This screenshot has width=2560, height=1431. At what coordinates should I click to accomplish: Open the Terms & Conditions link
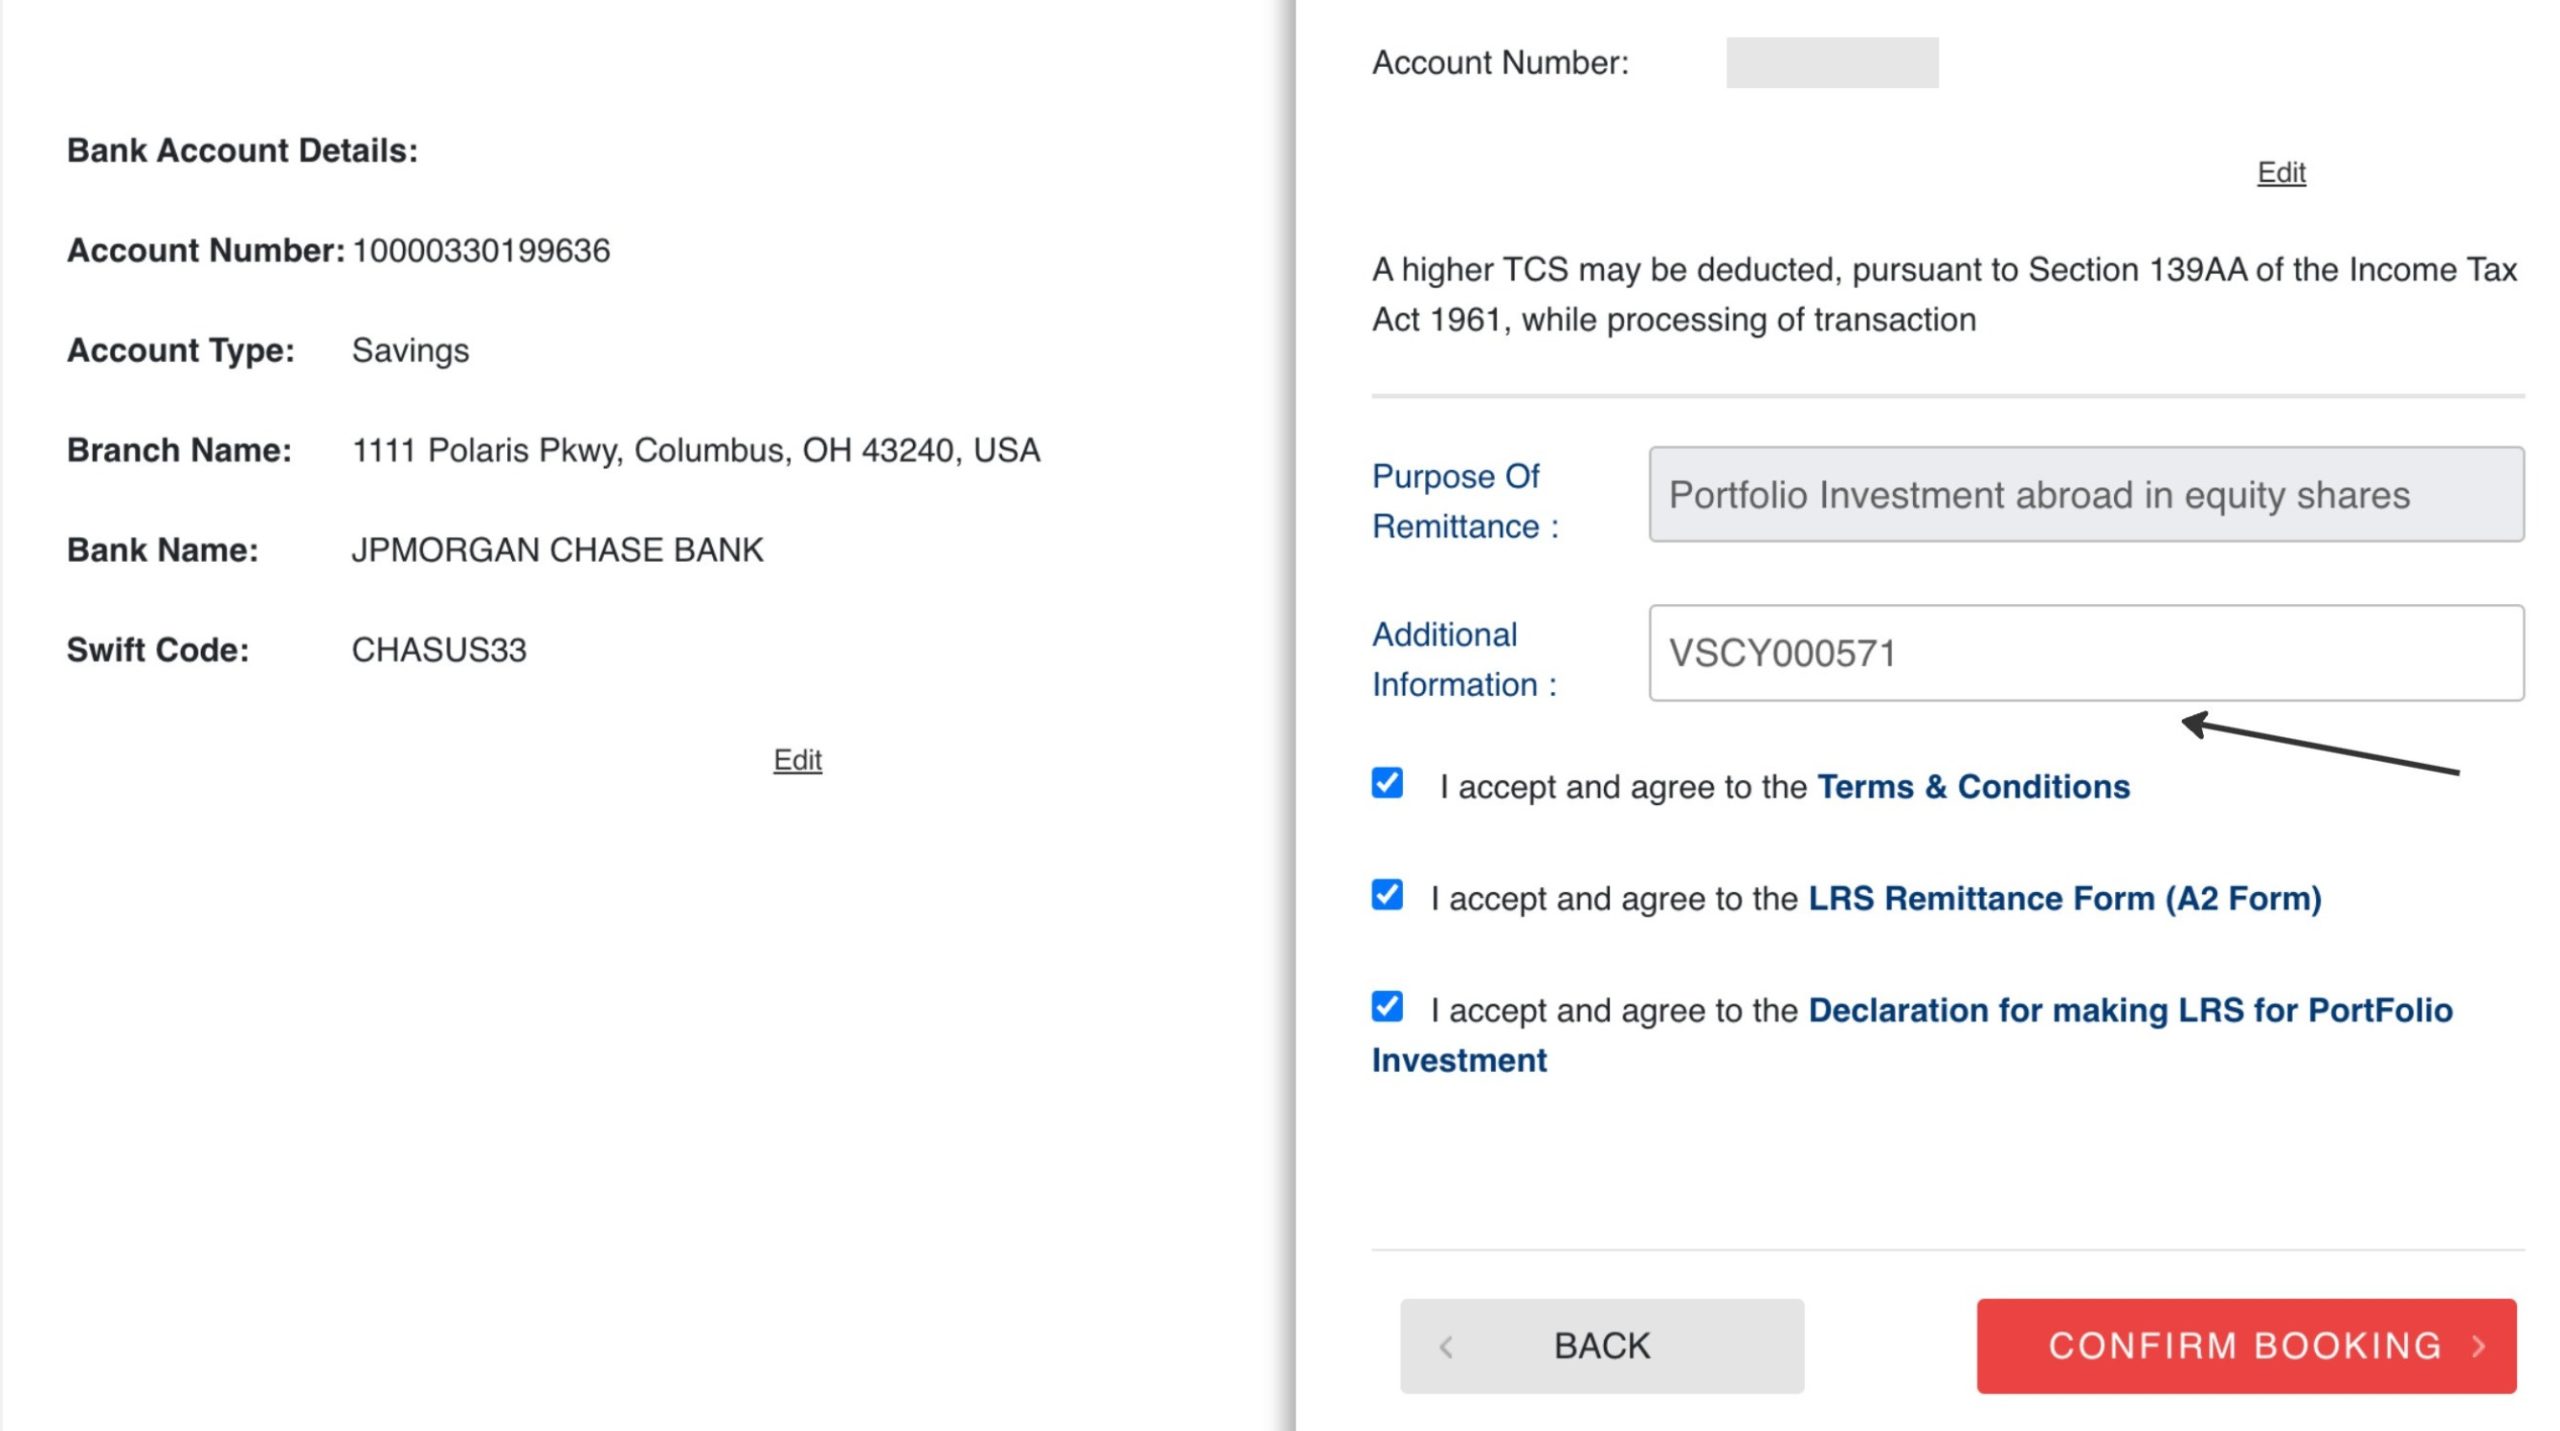point(1973,787)
